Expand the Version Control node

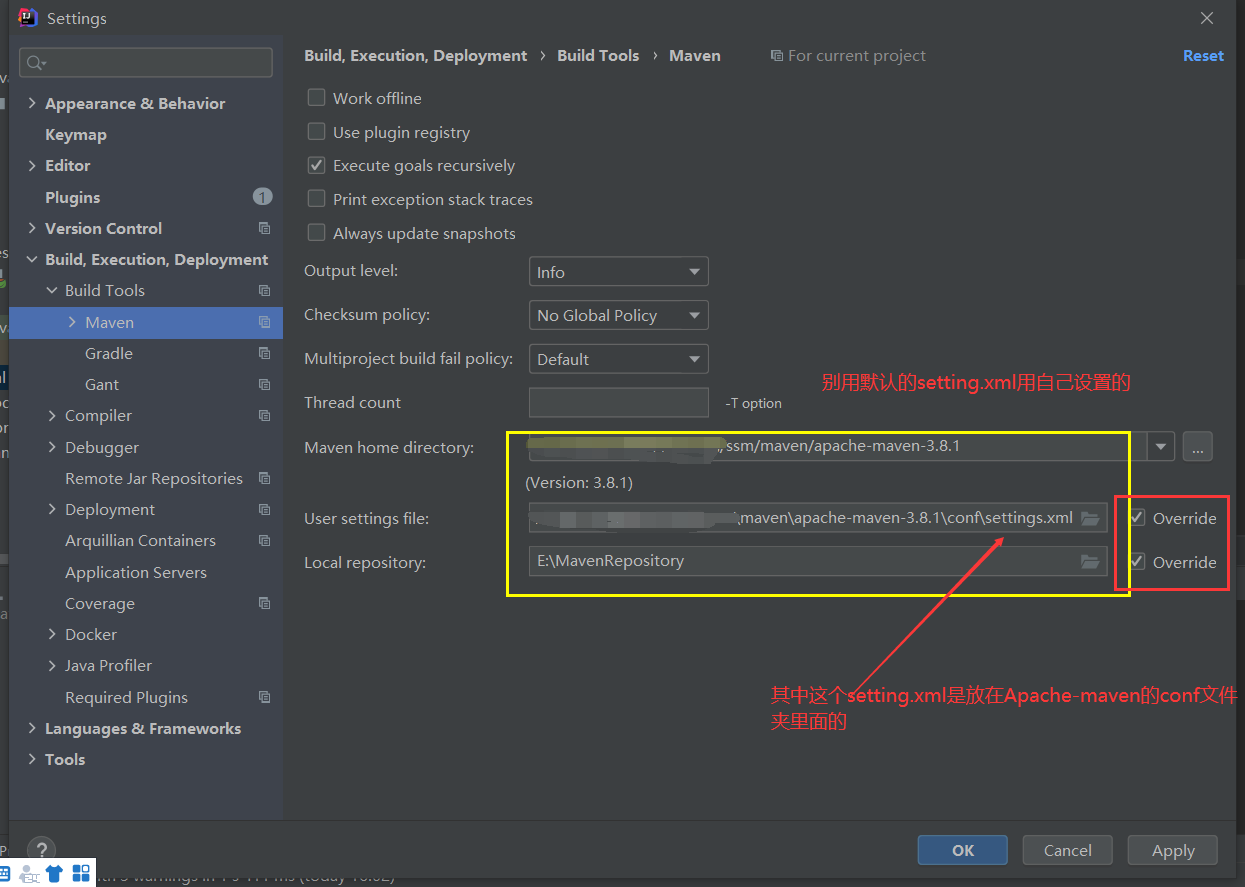32,228
